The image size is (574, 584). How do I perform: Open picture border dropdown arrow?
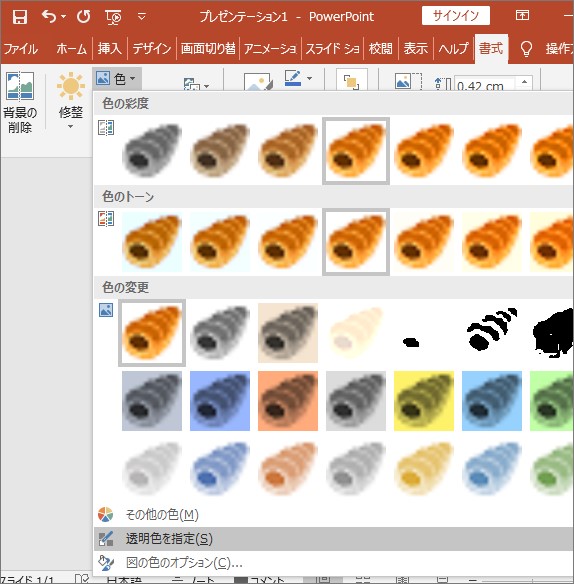coord(309,79)
